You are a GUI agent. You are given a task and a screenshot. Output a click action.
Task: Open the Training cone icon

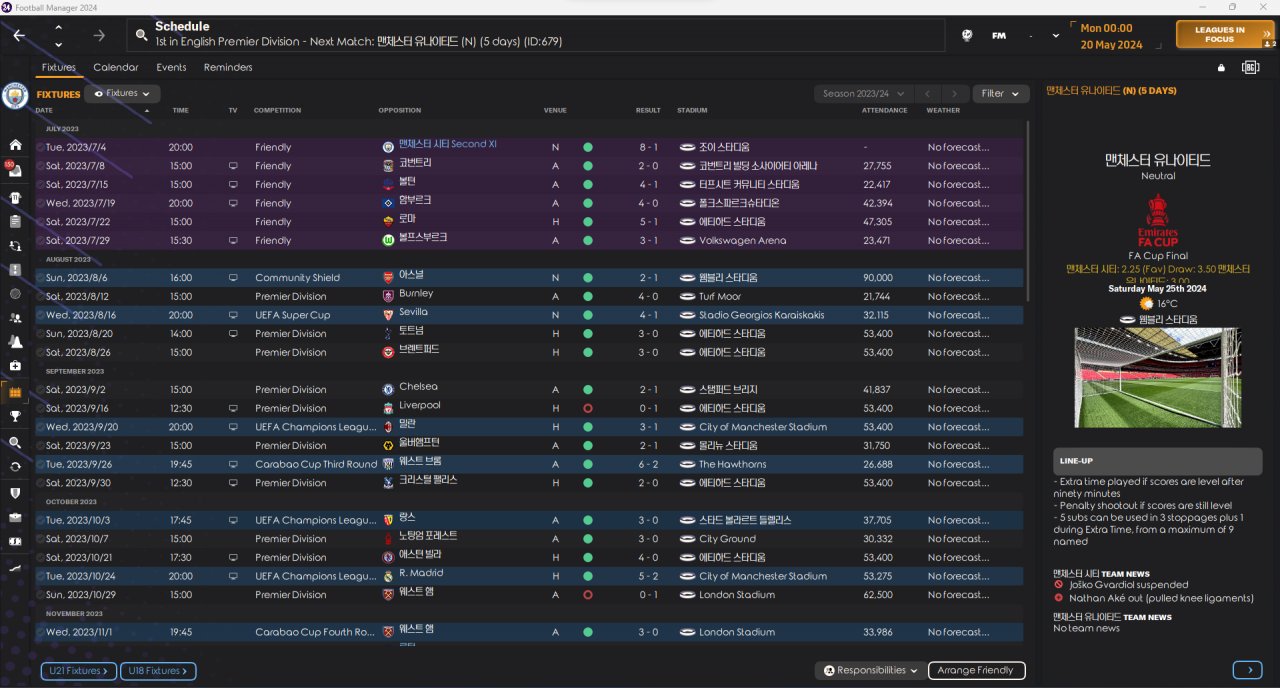point(15,342)
